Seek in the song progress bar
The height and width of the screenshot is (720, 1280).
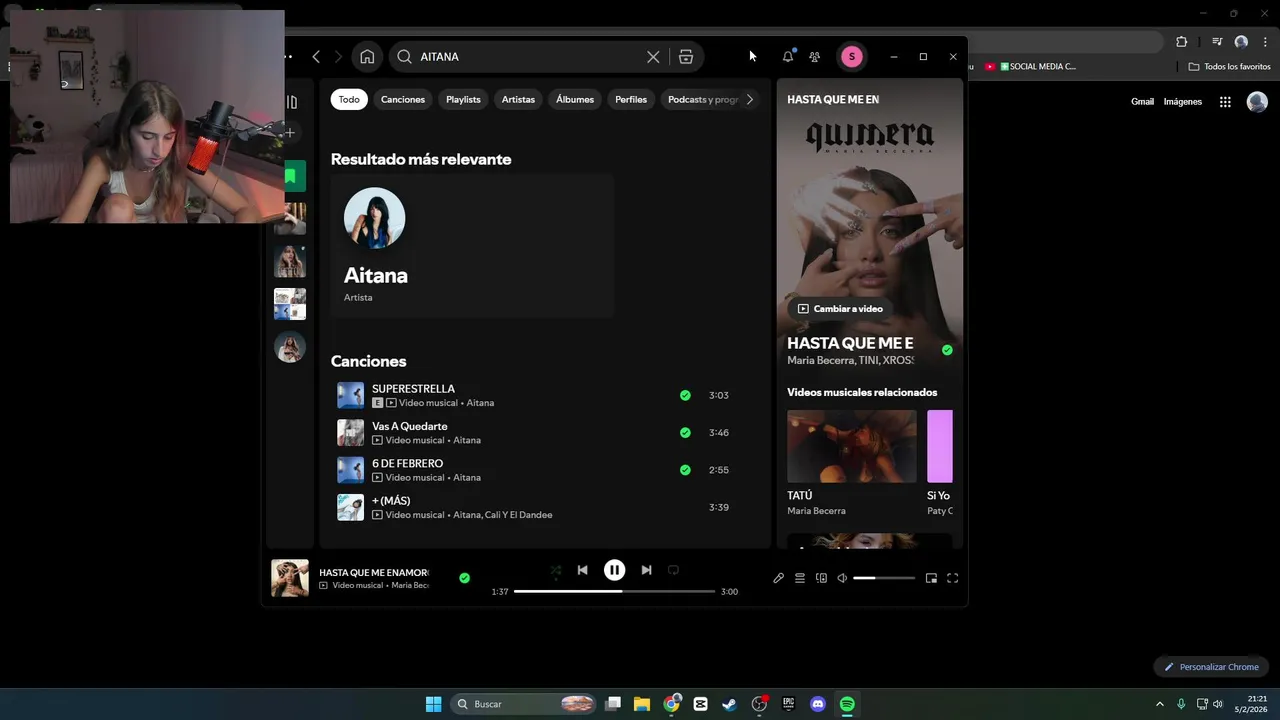click(614, 591)
